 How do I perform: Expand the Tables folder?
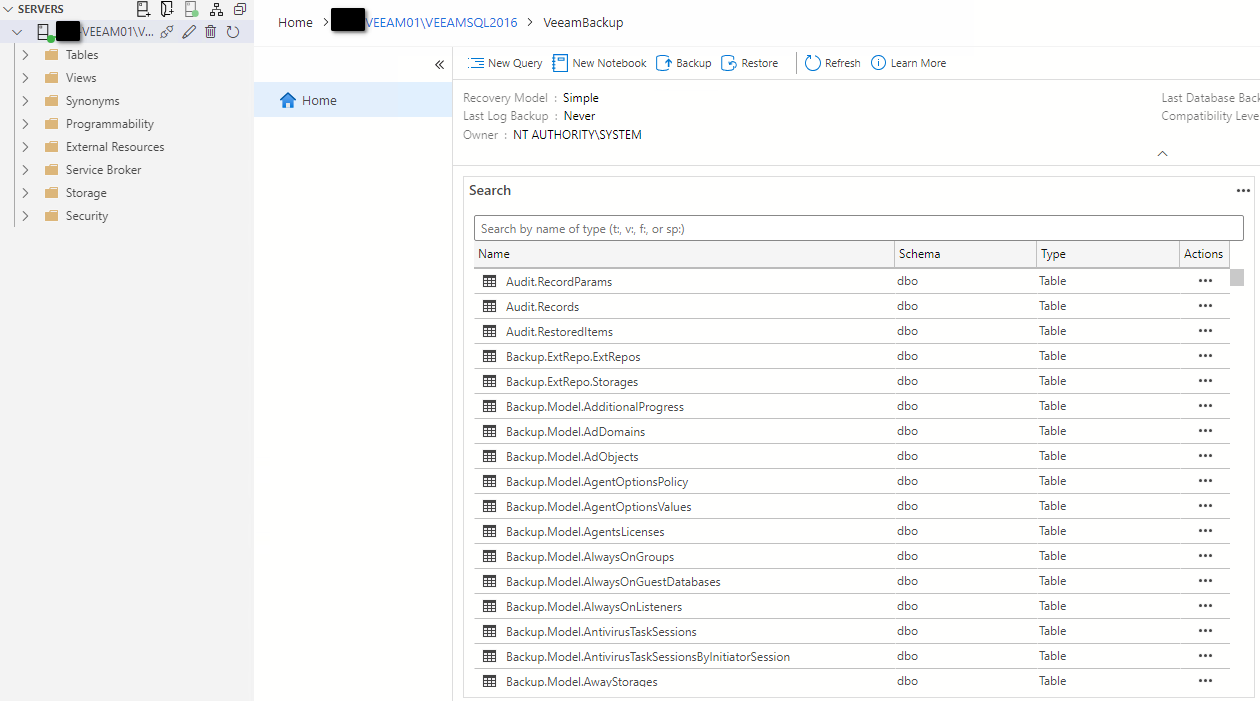pyautogui.click(x=26, y=55)
